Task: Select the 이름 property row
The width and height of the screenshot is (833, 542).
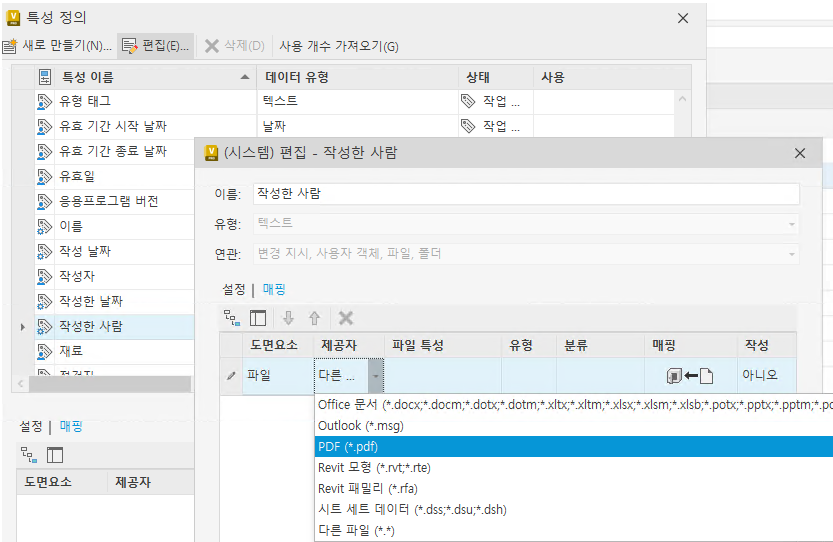Action: [115, 226]
